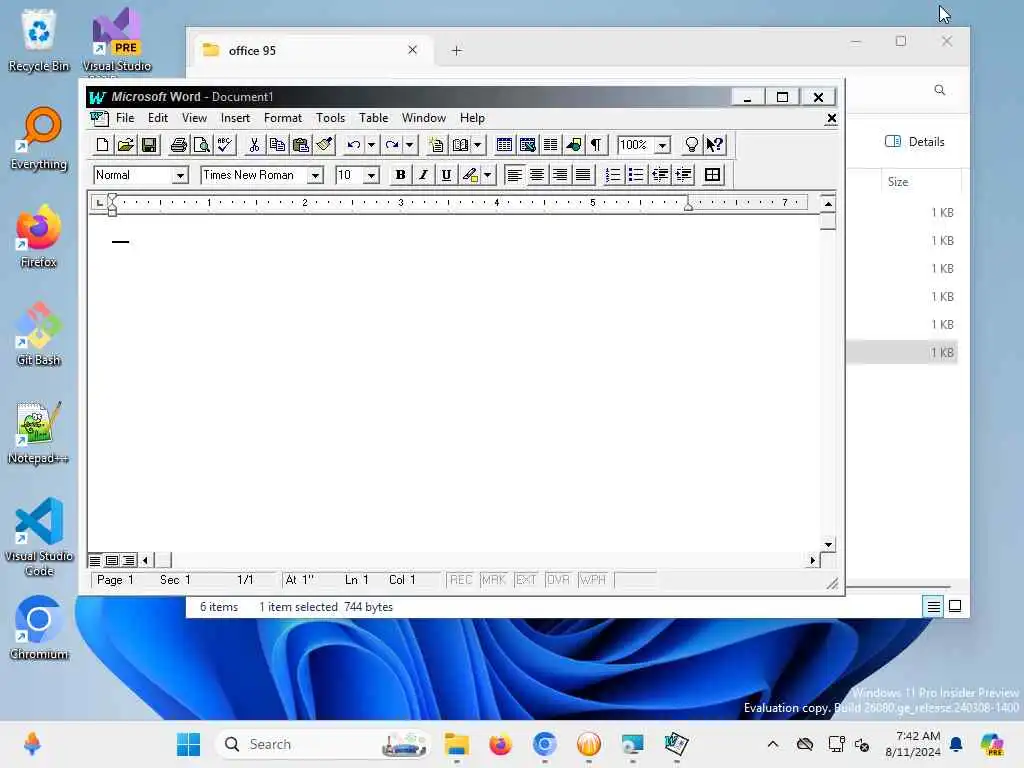The width and height of the screenshot is (1024, 768).
Task: Show TipWizard lightbulb
Action: (691, 145)
